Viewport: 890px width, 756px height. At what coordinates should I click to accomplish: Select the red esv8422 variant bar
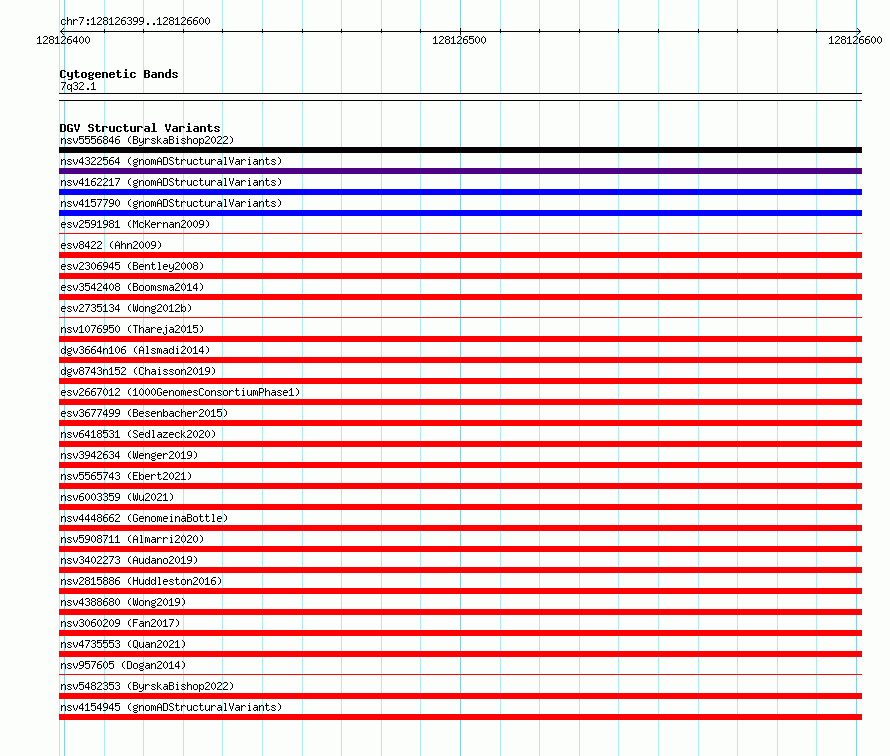coord(460,255)
